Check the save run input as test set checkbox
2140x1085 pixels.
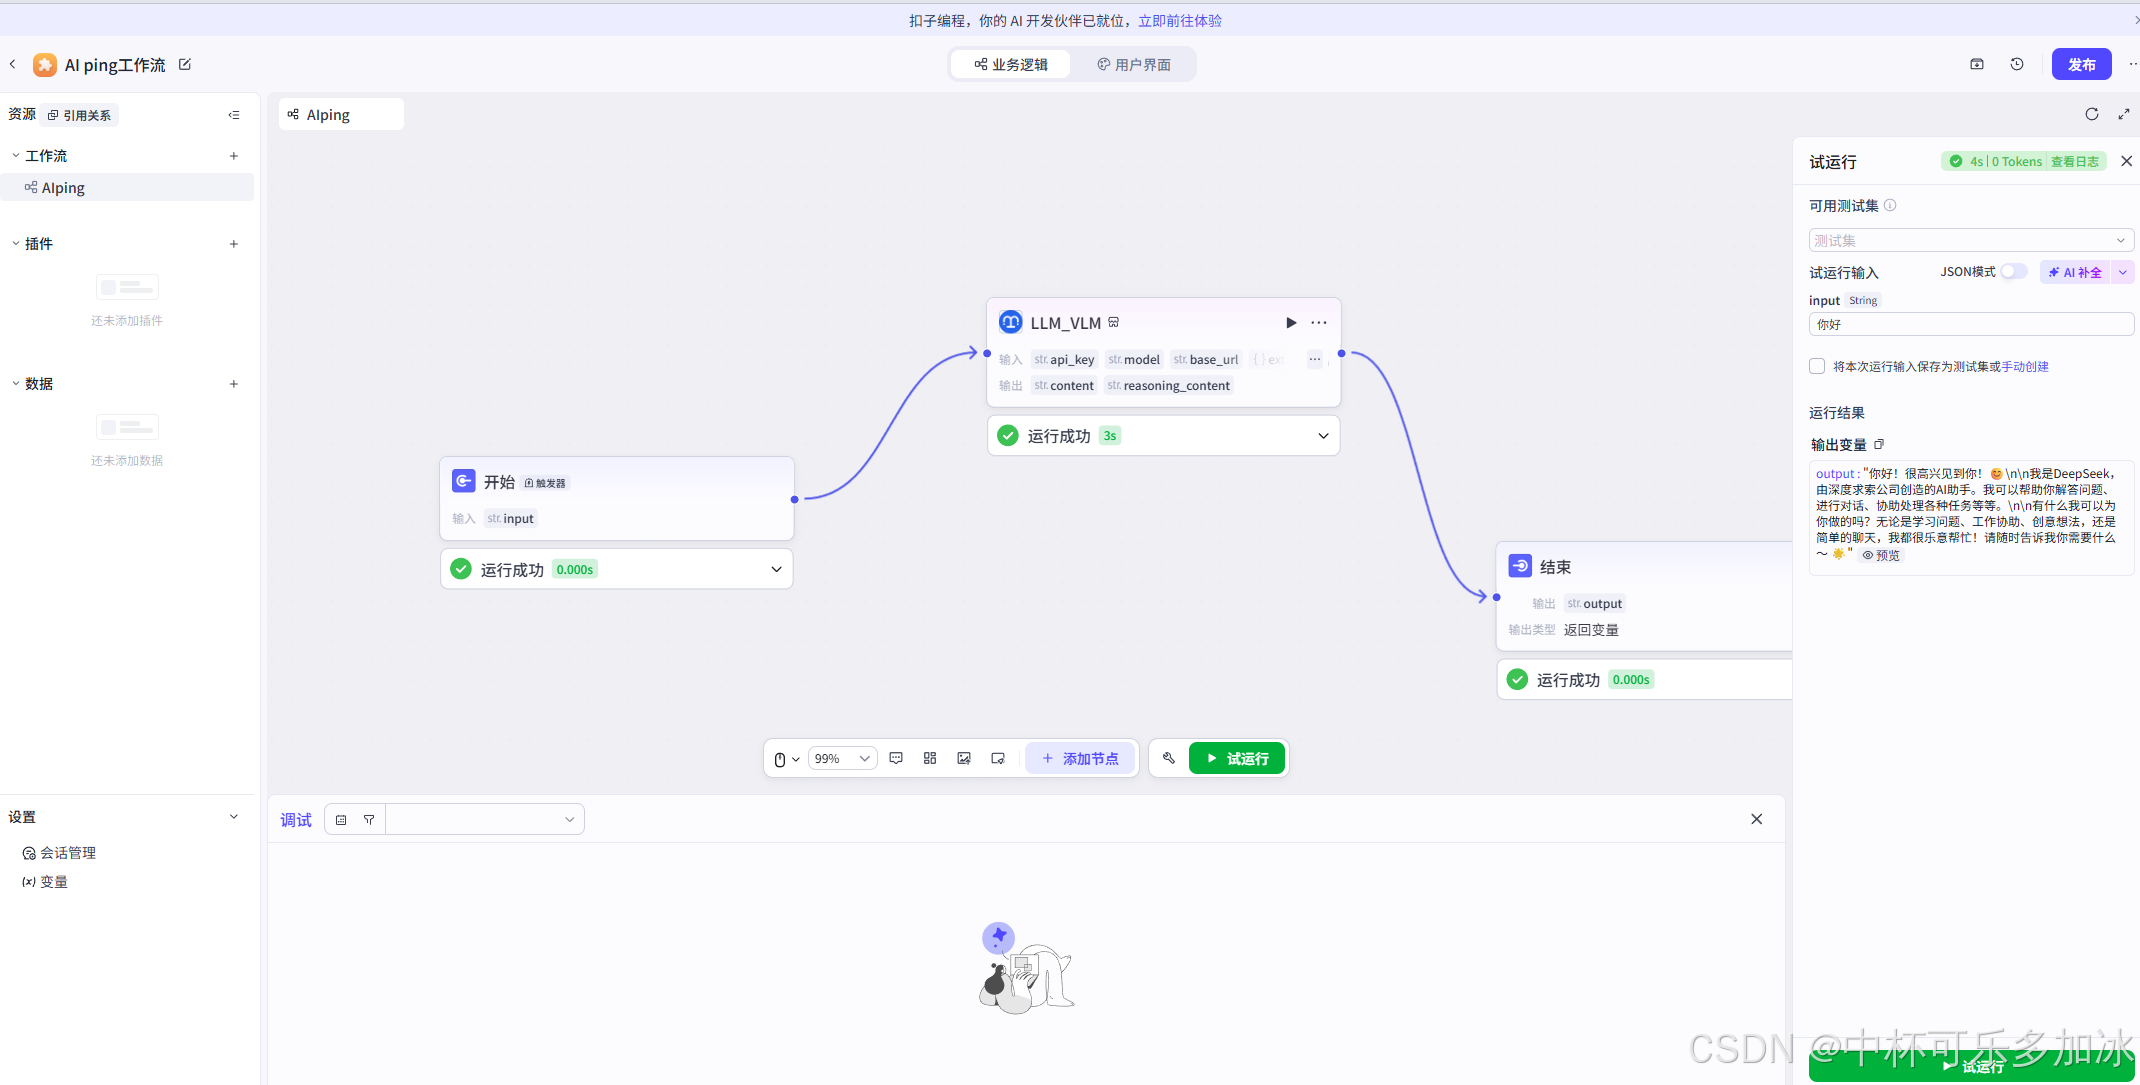tap(1817, 366)
